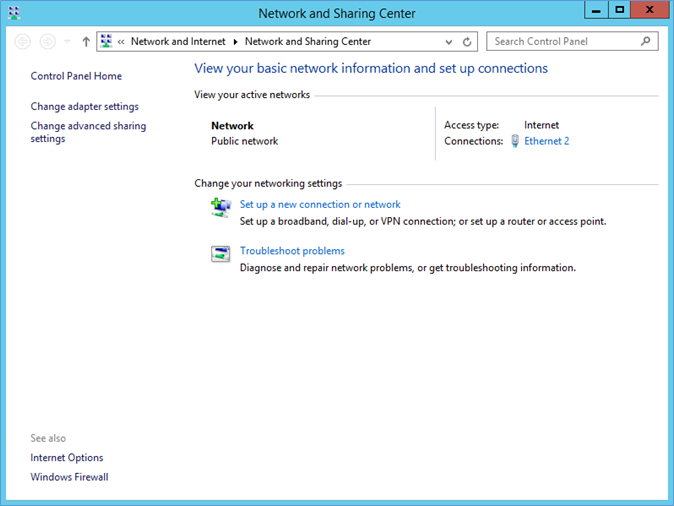Click the address bar network icon
The height and width of the screenshot is (506, 674).
pos(106,41)
